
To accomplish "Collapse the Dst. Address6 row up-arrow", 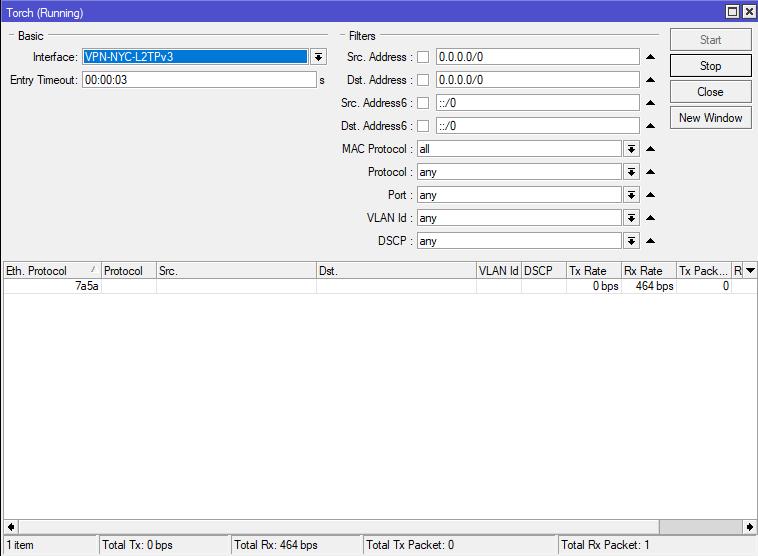I will tap(651, 126).
